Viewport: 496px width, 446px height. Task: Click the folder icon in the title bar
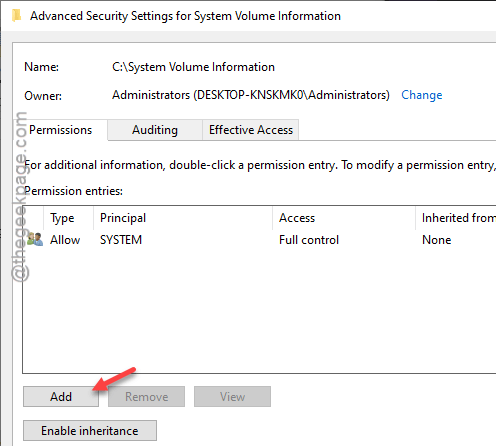(16, 16)
